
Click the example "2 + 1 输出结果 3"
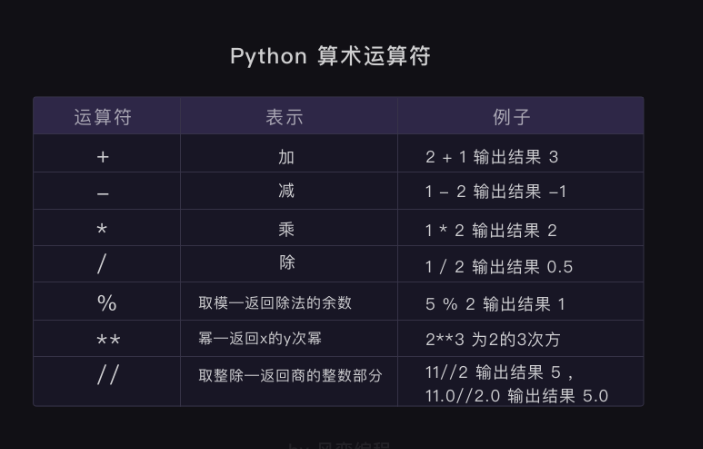[x=491, y=157]
